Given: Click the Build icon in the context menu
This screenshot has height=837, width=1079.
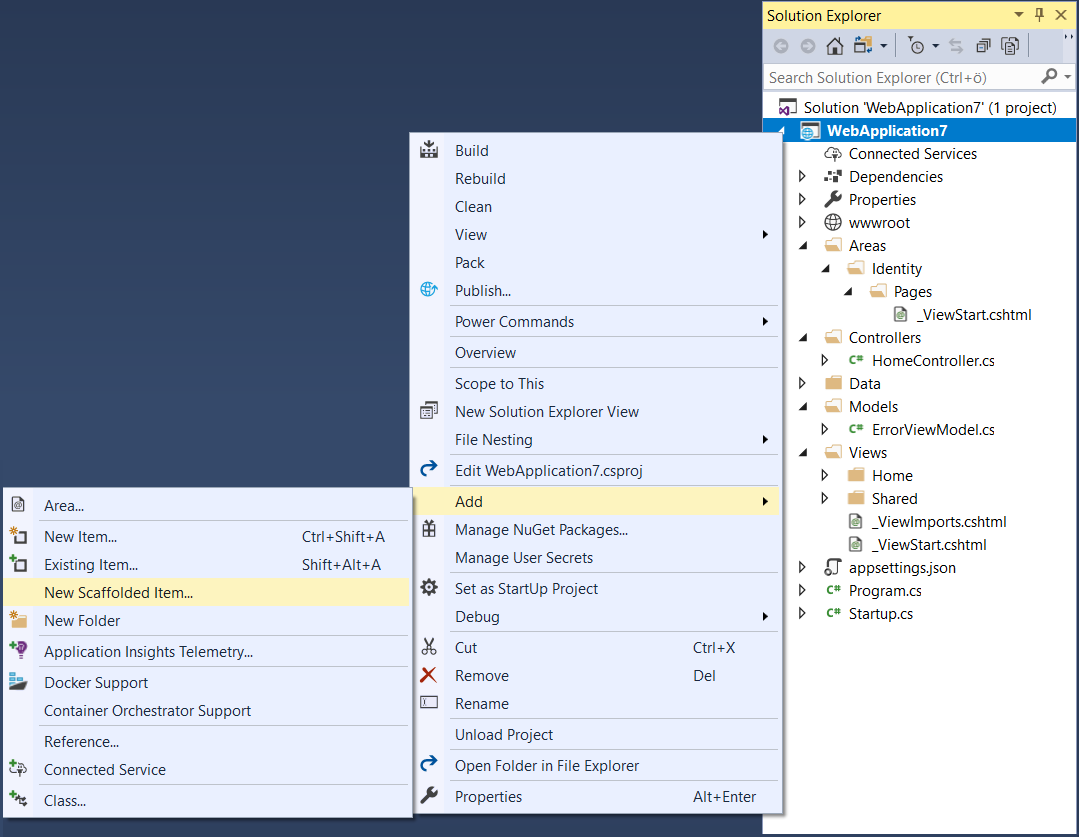Looking at the screenshot, I should (429, 149).
